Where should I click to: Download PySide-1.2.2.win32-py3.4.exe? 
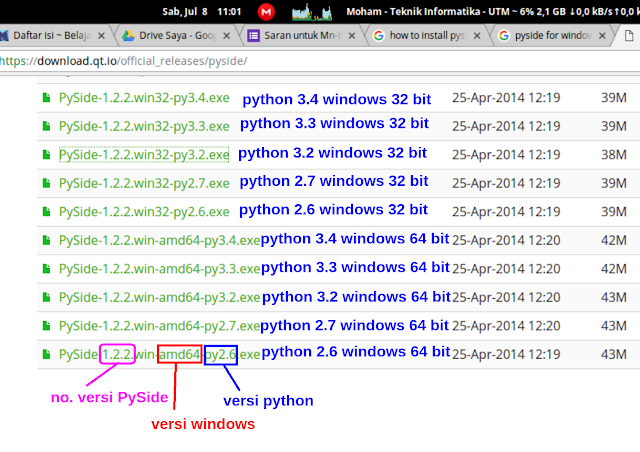144,98
